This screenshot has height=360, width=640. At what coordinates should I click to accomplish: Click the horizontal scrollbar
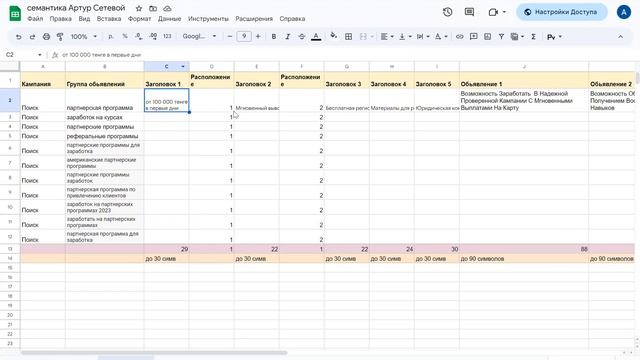pyautogui.click(x=154, y=353)
